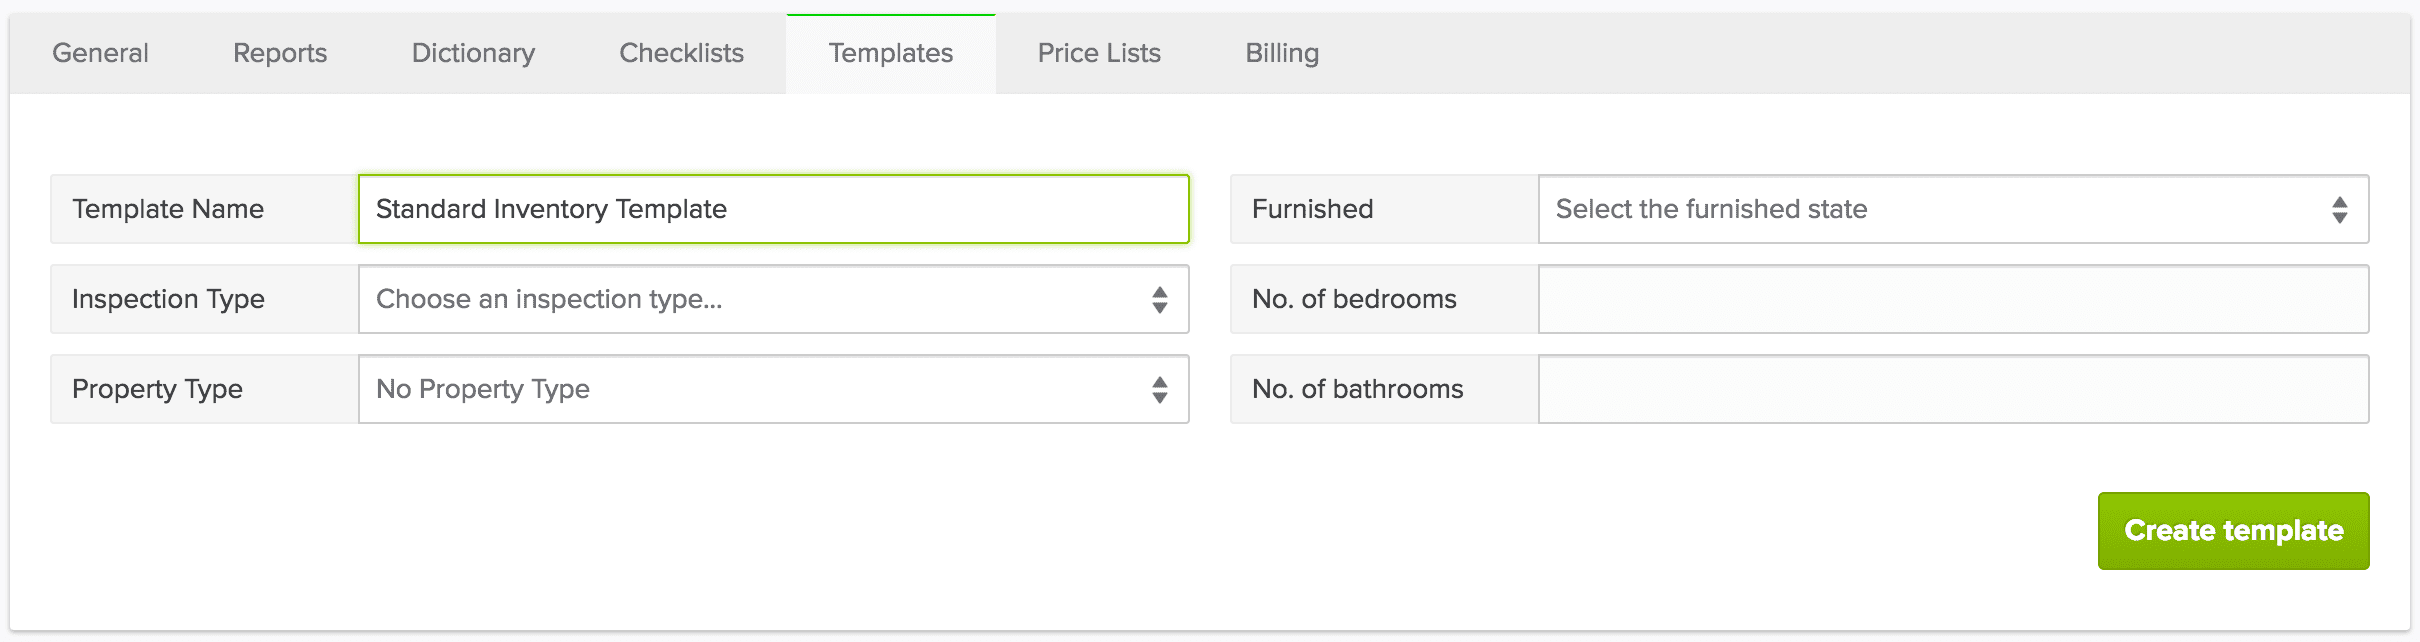Click the Create template button
The height and width of the screenshot is (642, 2420).
point(2233,530)
